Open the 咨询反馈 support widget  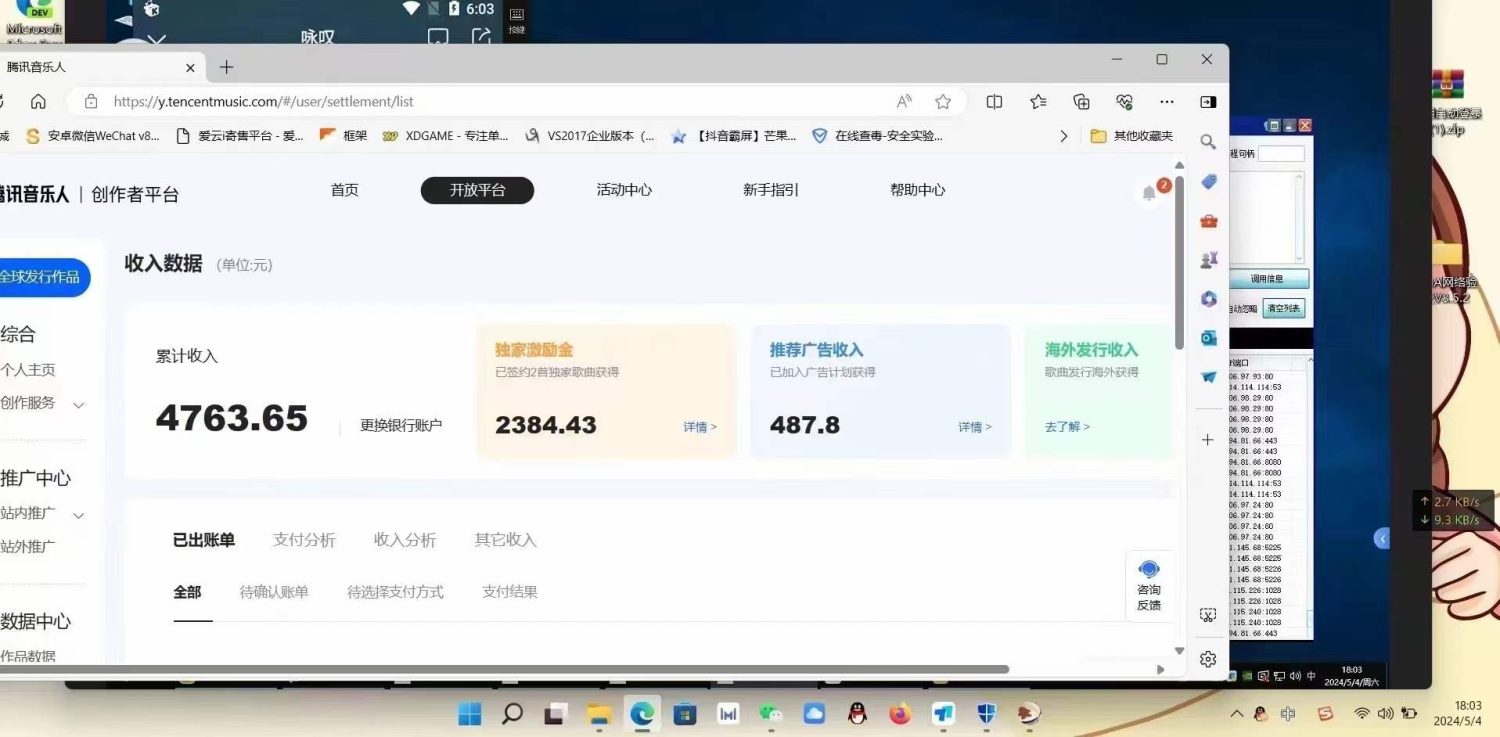pyautogui.click(x=1149, y=586)
